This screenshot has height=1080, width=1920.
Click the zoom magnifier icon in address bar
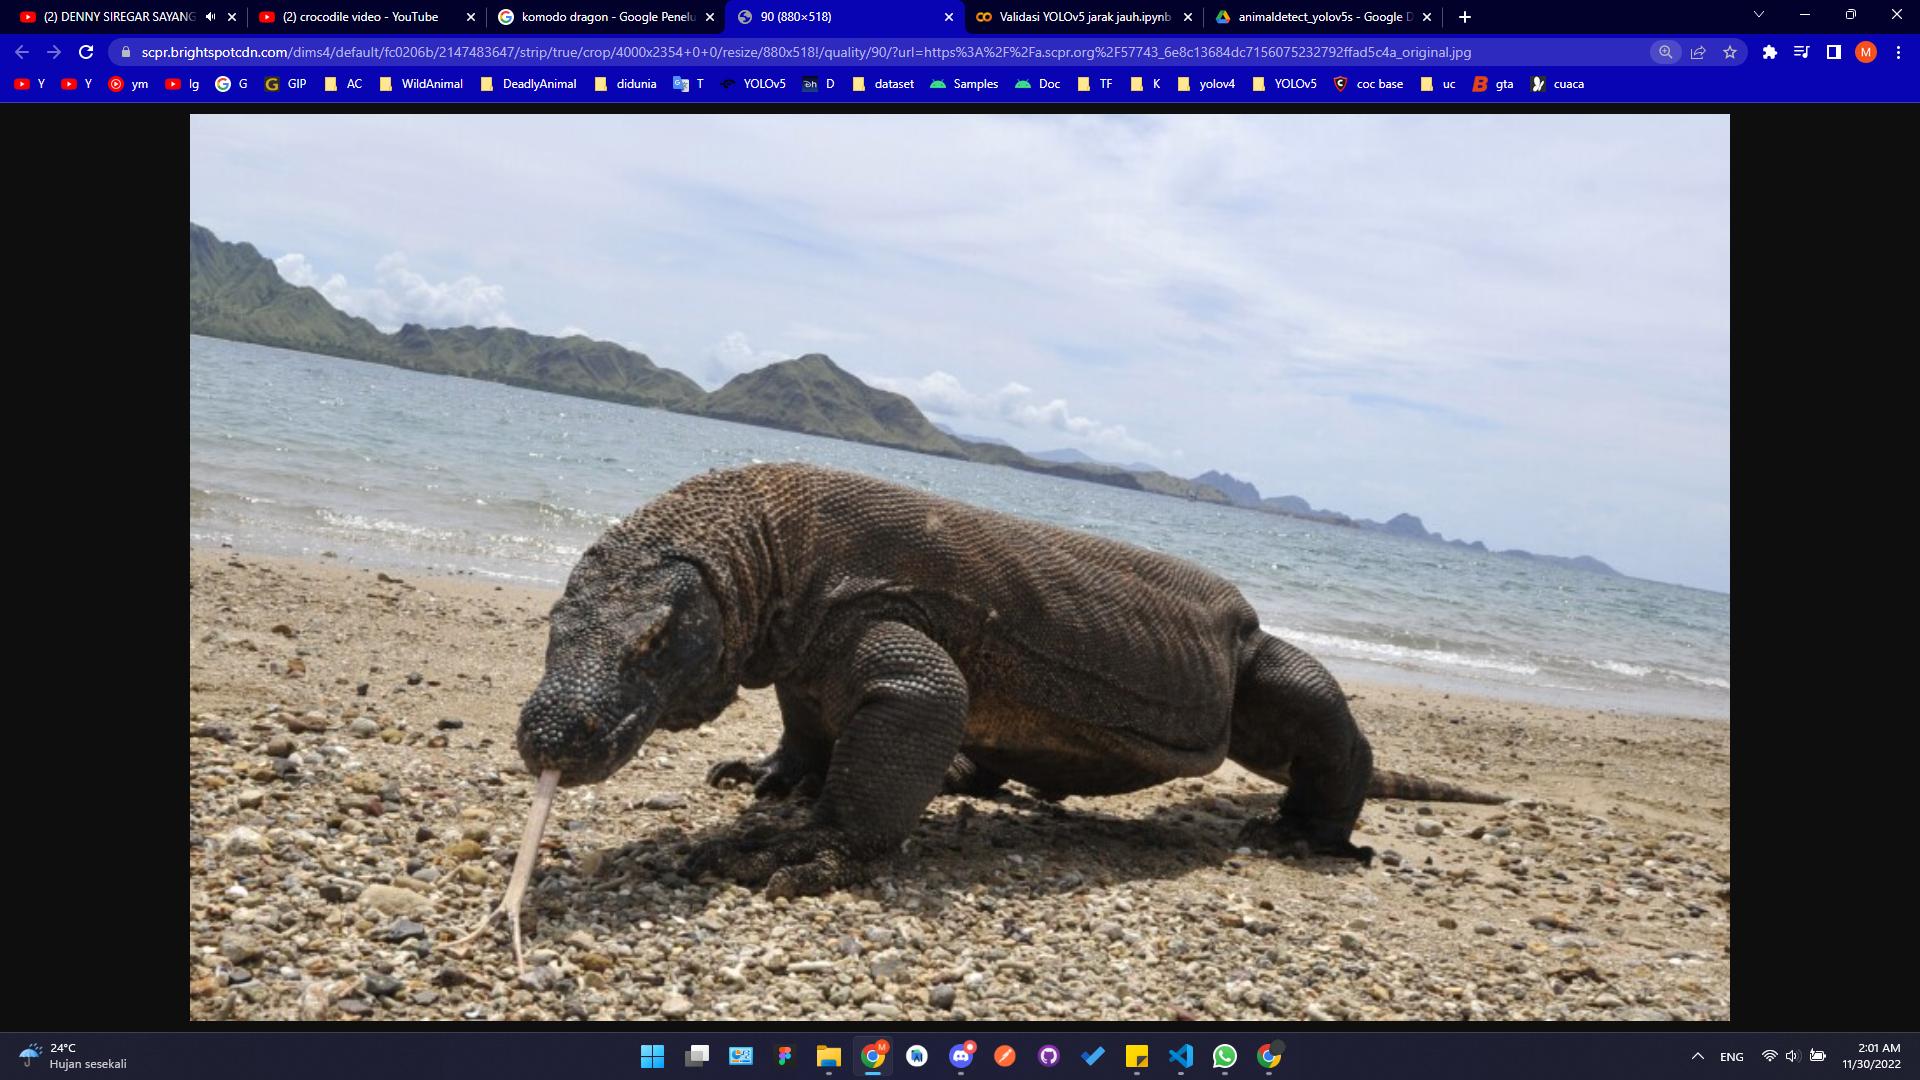1665,52
